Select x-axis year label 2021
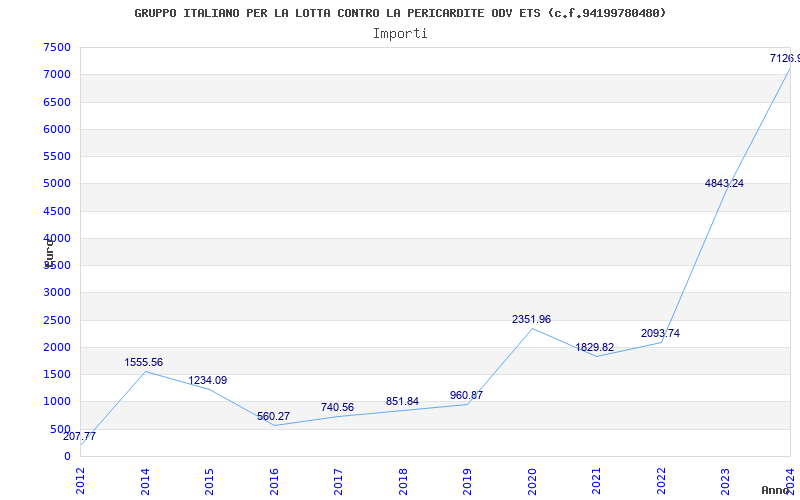Viewport: 800px width, 500px height. click(x=596, y=481)
